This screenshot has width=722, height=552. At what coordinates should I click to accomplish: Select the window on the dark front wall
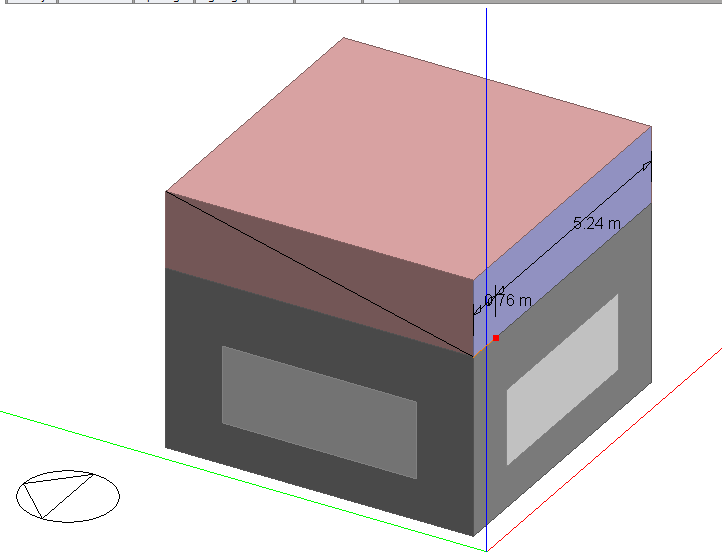[320, 413]
